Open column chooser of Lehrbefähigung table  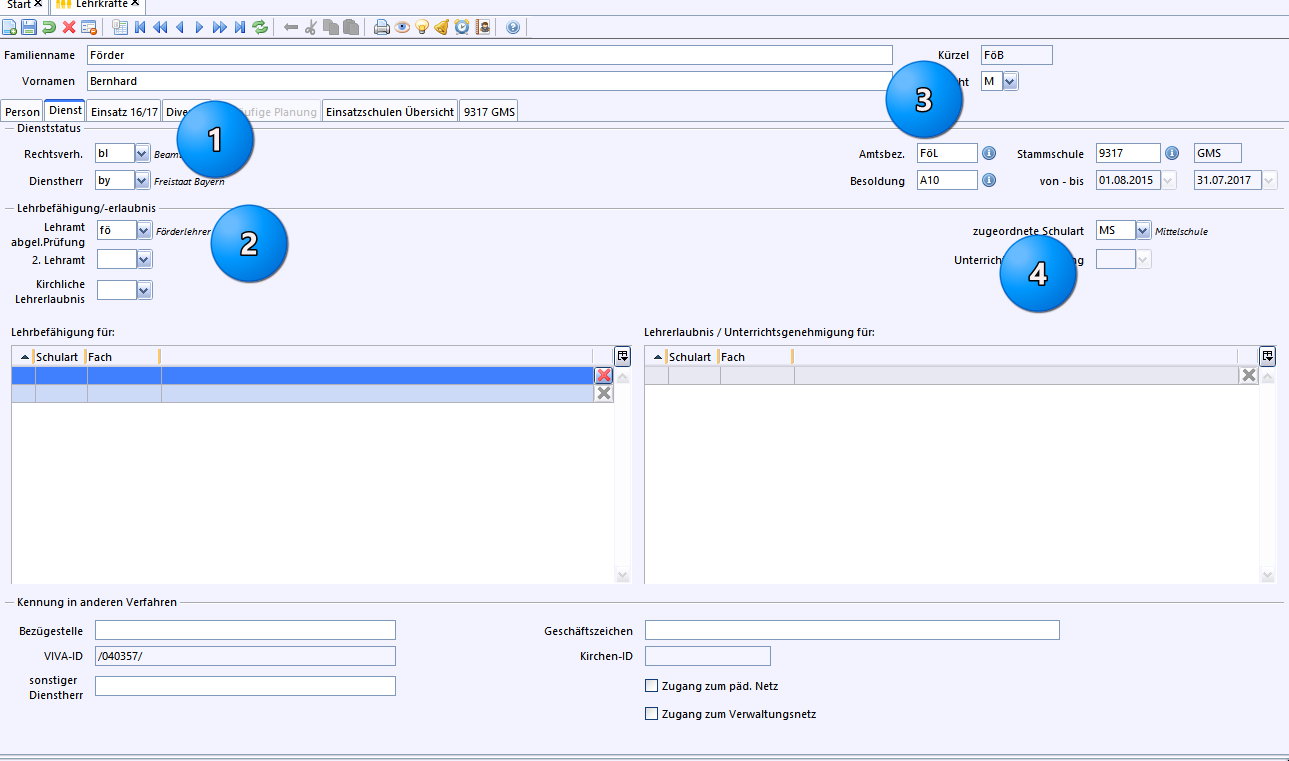tap(622, 356)
